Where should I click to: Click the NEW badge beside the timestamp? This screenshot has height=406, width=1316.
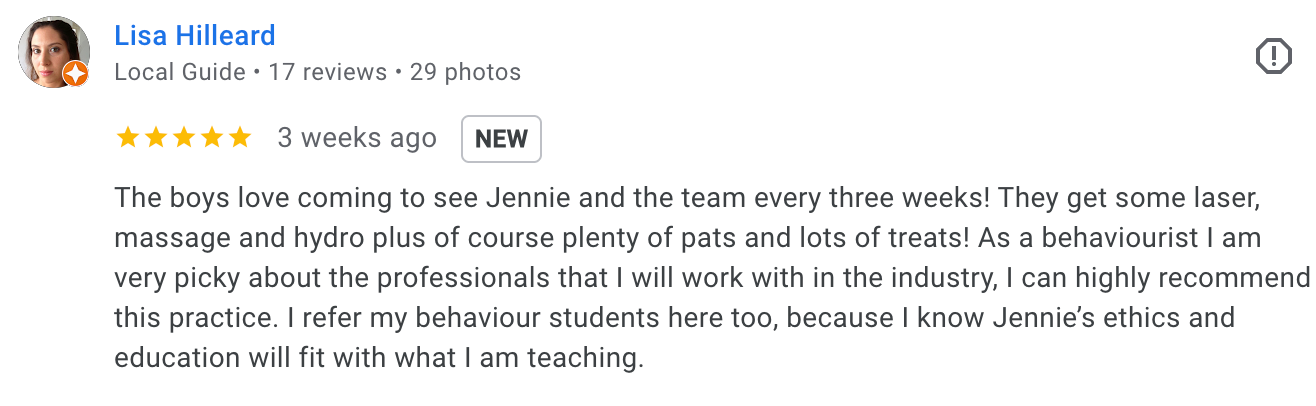pyautogui.click(x=501, y=139)
